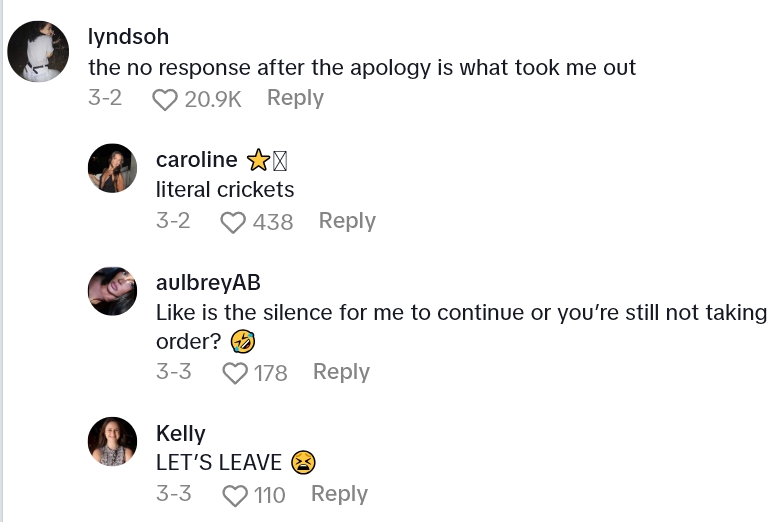Reply to lyndsoh's comment
Viewport: 773px width, 522px height.
(295, 98)
